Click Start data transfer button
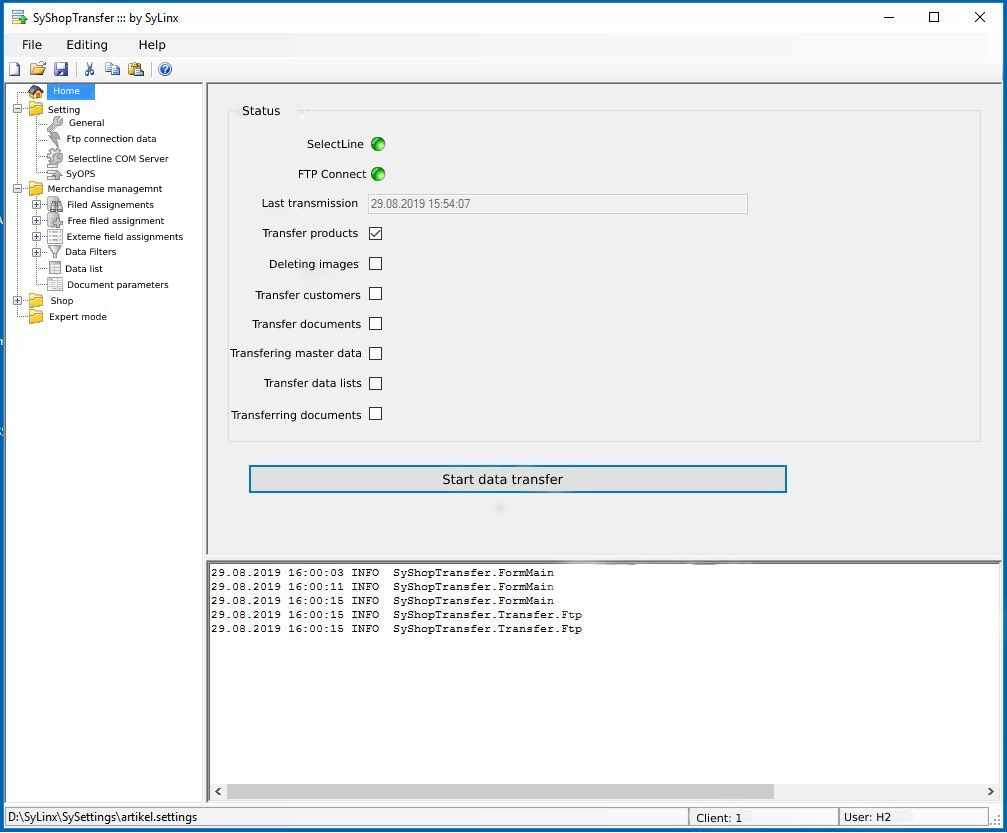The height and width of the screenshot is (833, 1007). 518,479
